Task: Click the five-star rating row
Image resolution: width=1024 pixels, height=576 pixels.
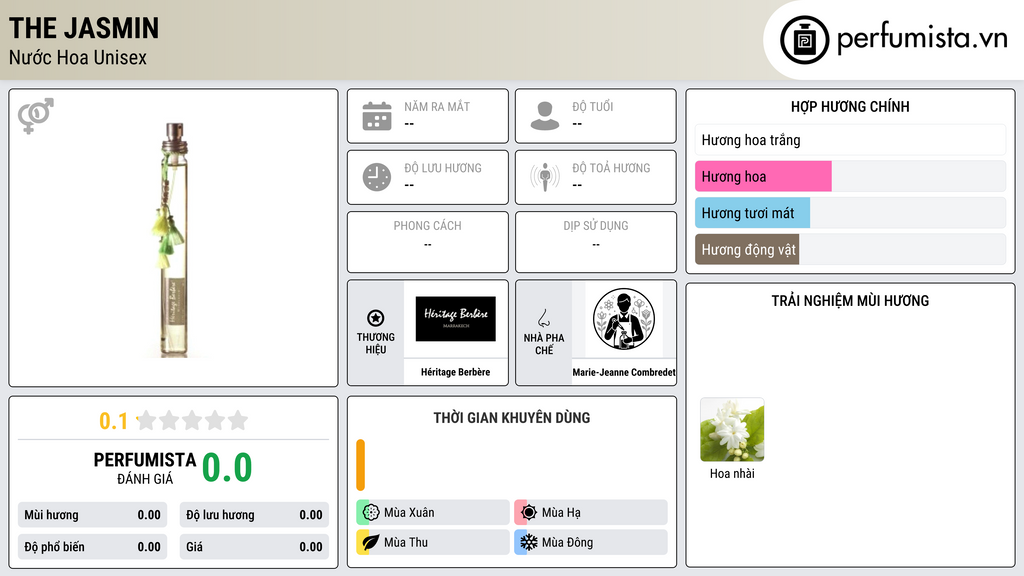Action: pyautogui.click(x=193, y=420)
